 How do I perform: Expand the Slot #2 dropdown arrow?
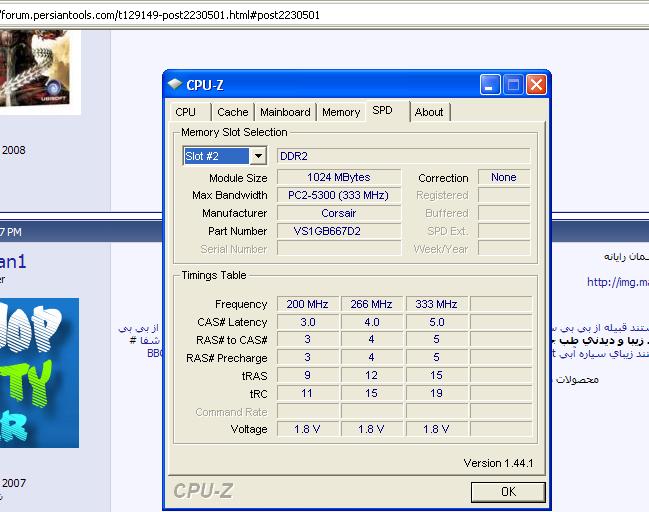(x=258, y=156)
